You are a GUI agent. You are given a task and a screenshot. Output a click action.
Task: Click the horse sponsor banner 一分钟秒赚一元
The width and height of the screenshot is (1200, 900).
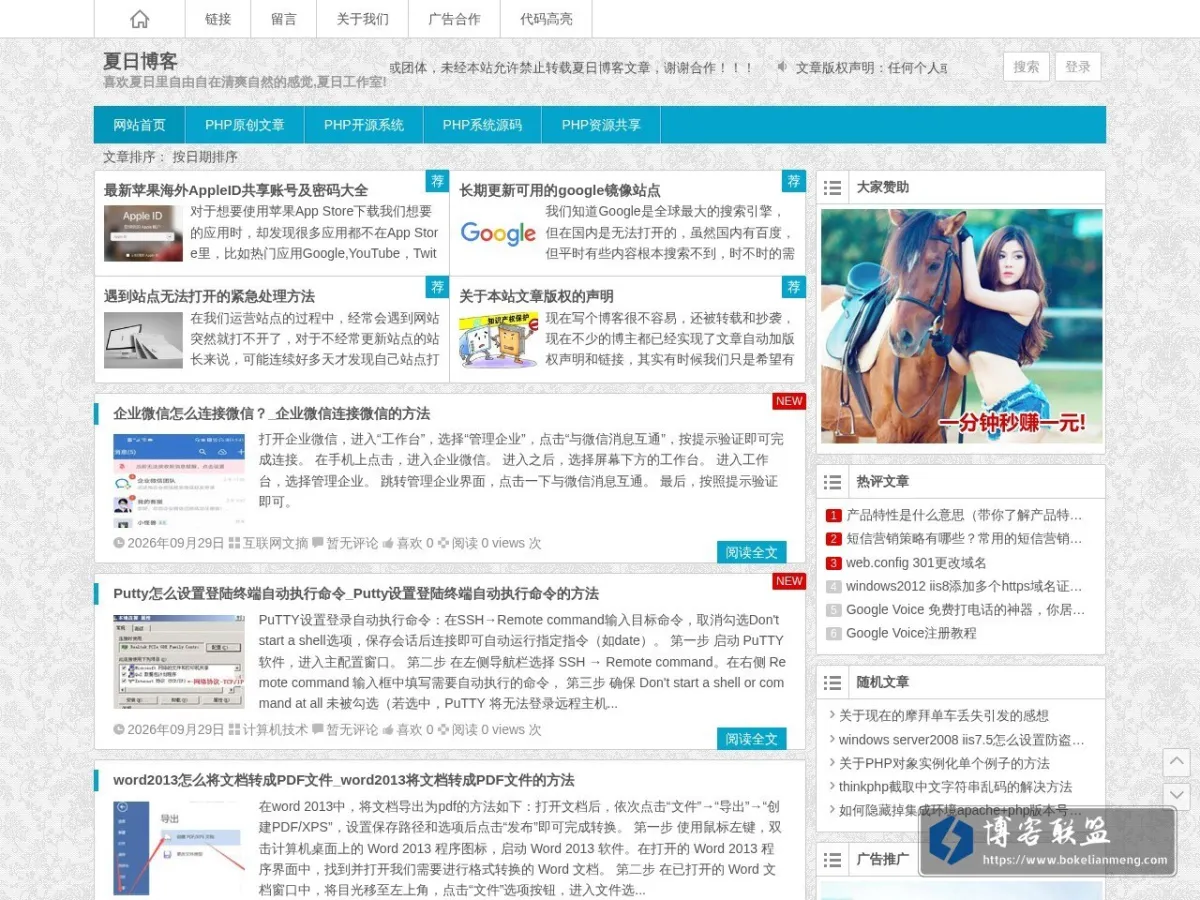tap(961, 326)
